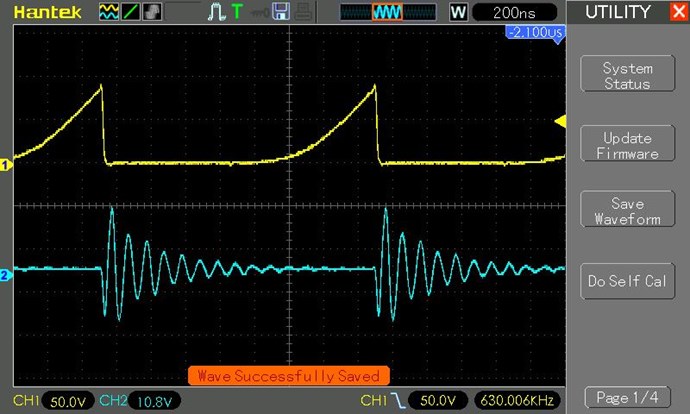Click the 630.006KHz frequency readout

[x=517, y=400]
